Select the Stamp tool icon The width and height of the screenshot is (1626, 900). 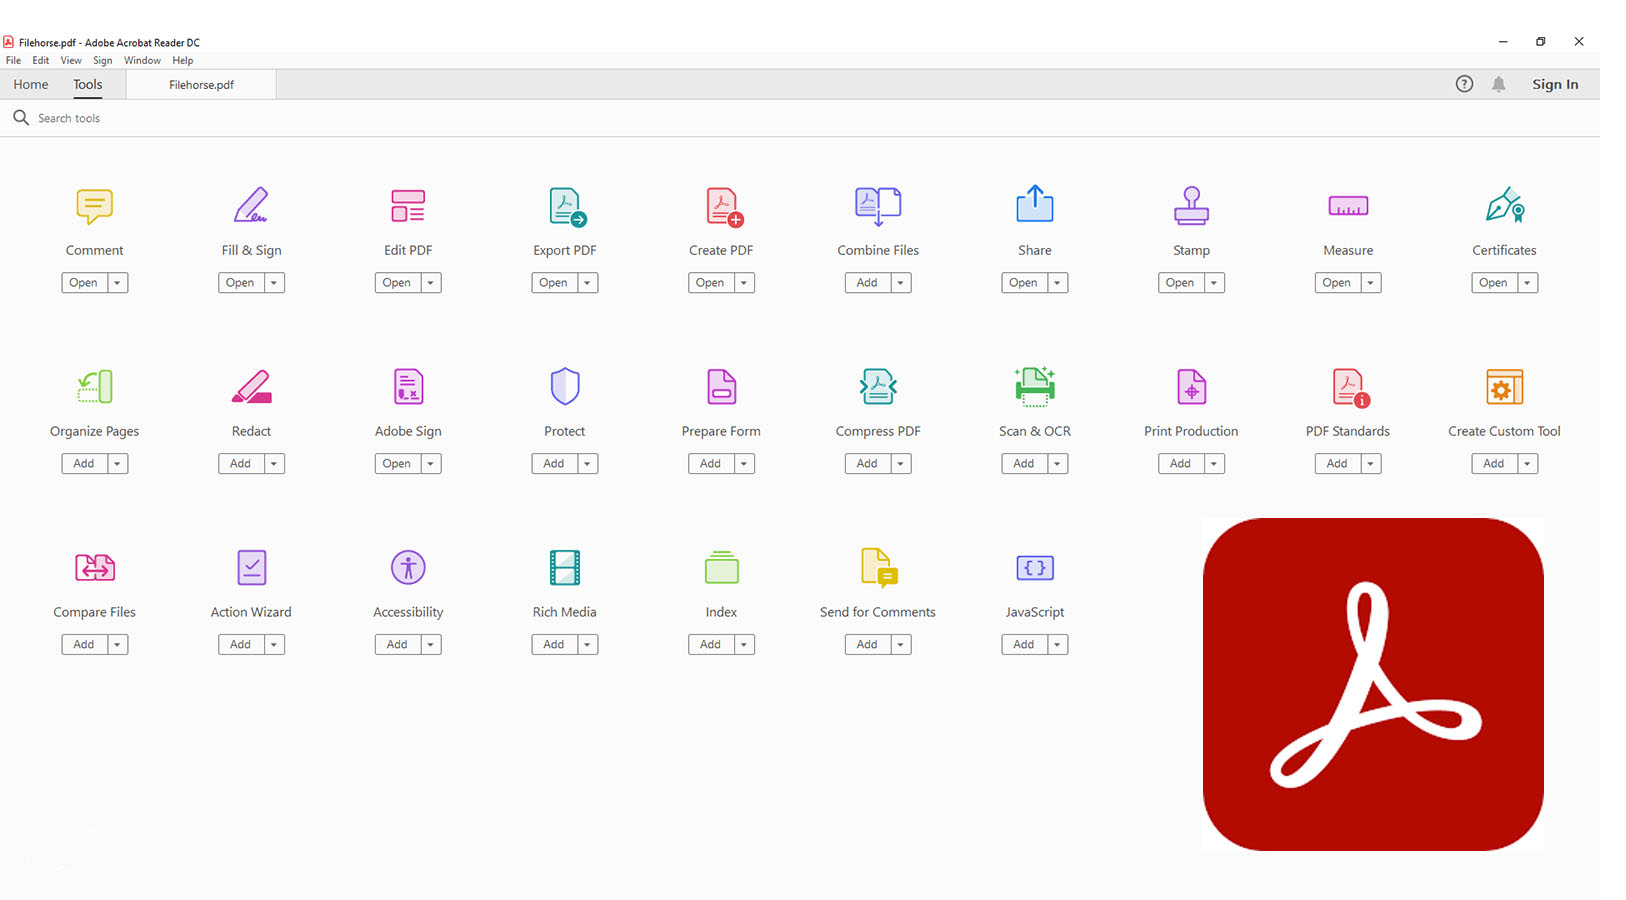[1191, 206]
